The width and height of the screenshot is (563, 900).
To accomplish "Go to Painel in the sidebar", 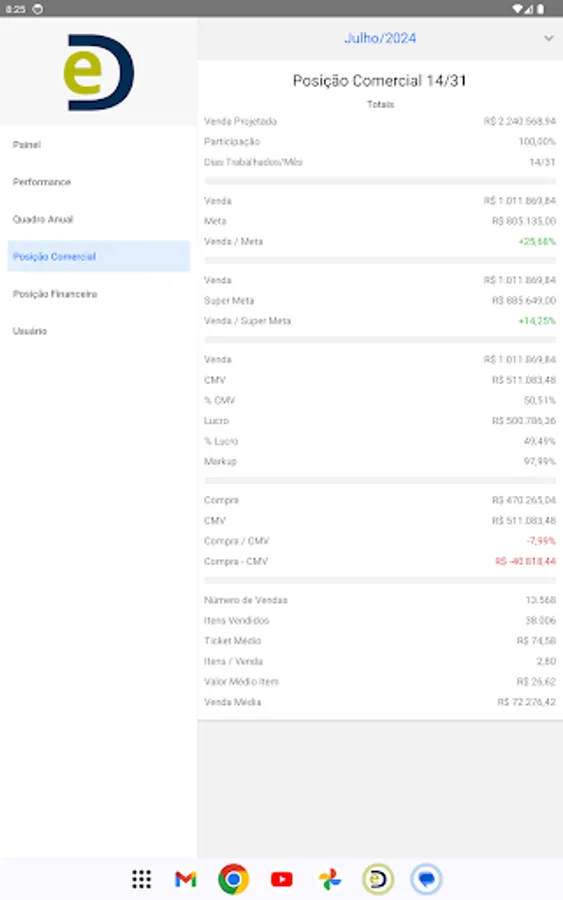I will click(x=27, y=145).
